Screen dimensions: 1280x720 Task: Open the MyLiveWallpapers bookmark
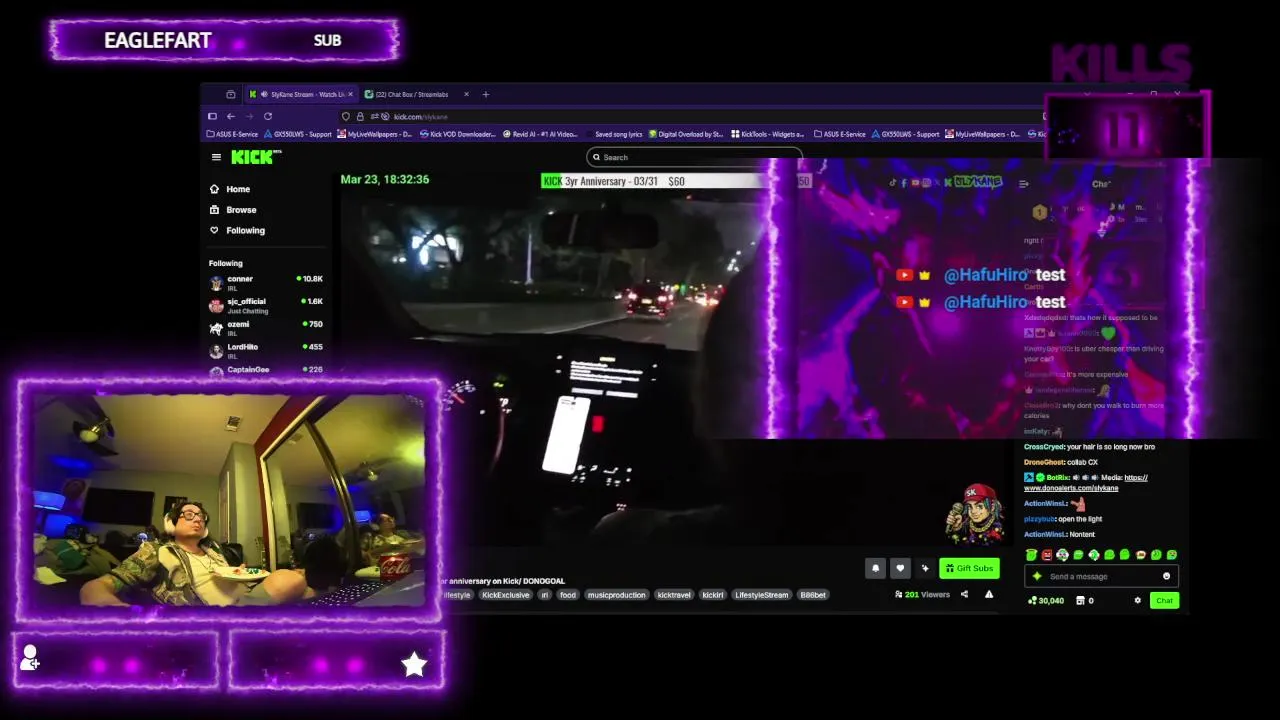tap(375, 134)
